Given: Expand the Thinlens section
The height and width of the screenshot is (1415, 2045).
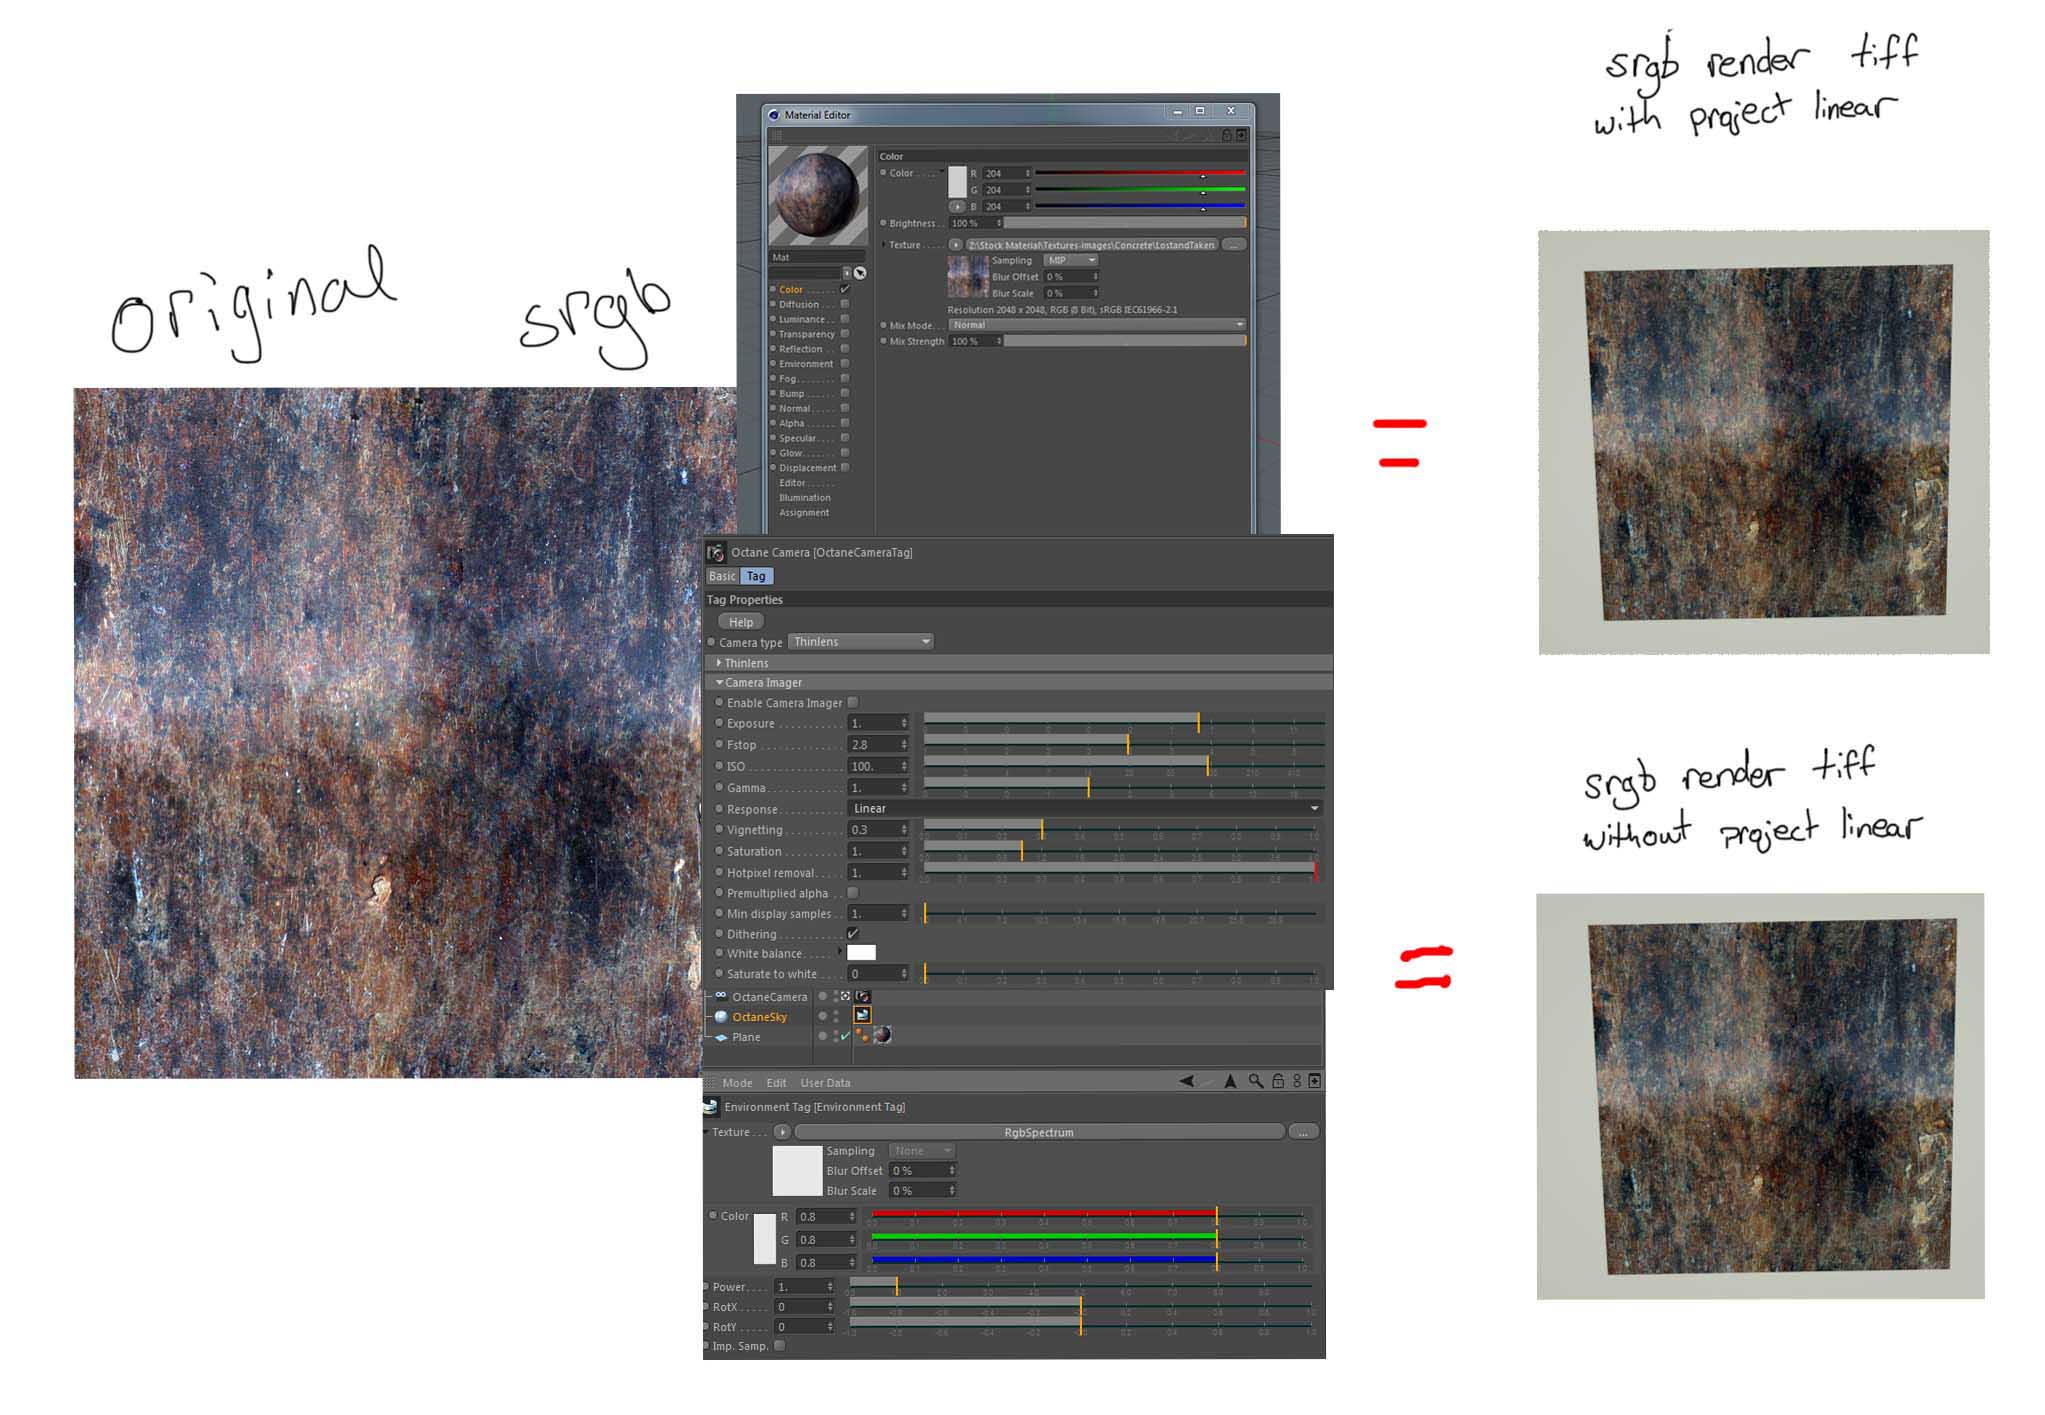Looking at the screenshot, I should [719, 663].
